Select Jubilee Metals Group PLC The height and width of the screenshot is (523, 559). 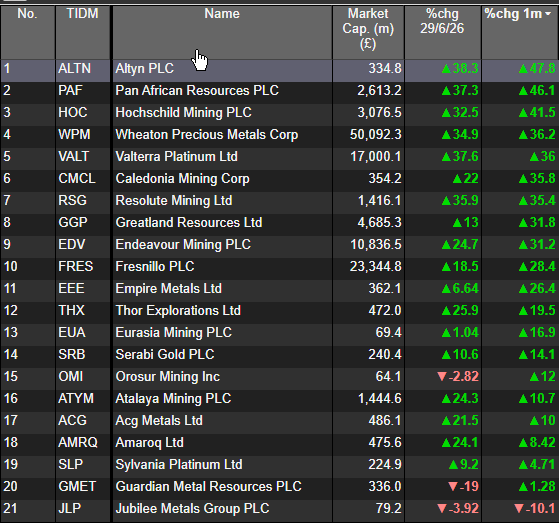(x=192, y=509)
